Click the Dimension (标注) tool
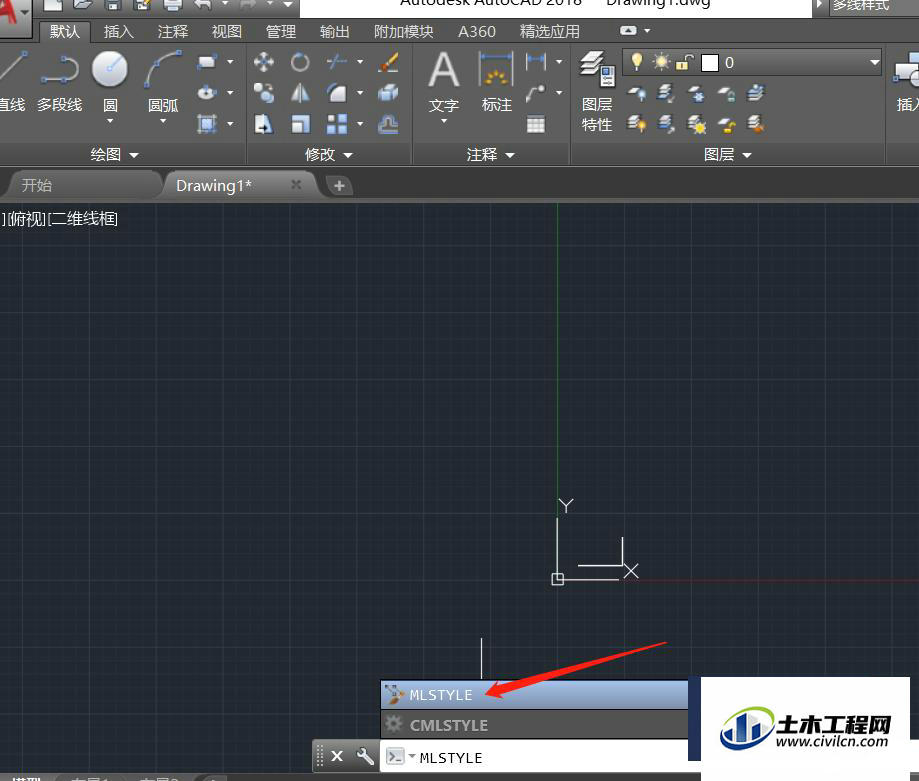This screenshot has width=919, height=781. click(x=496, y=82)
